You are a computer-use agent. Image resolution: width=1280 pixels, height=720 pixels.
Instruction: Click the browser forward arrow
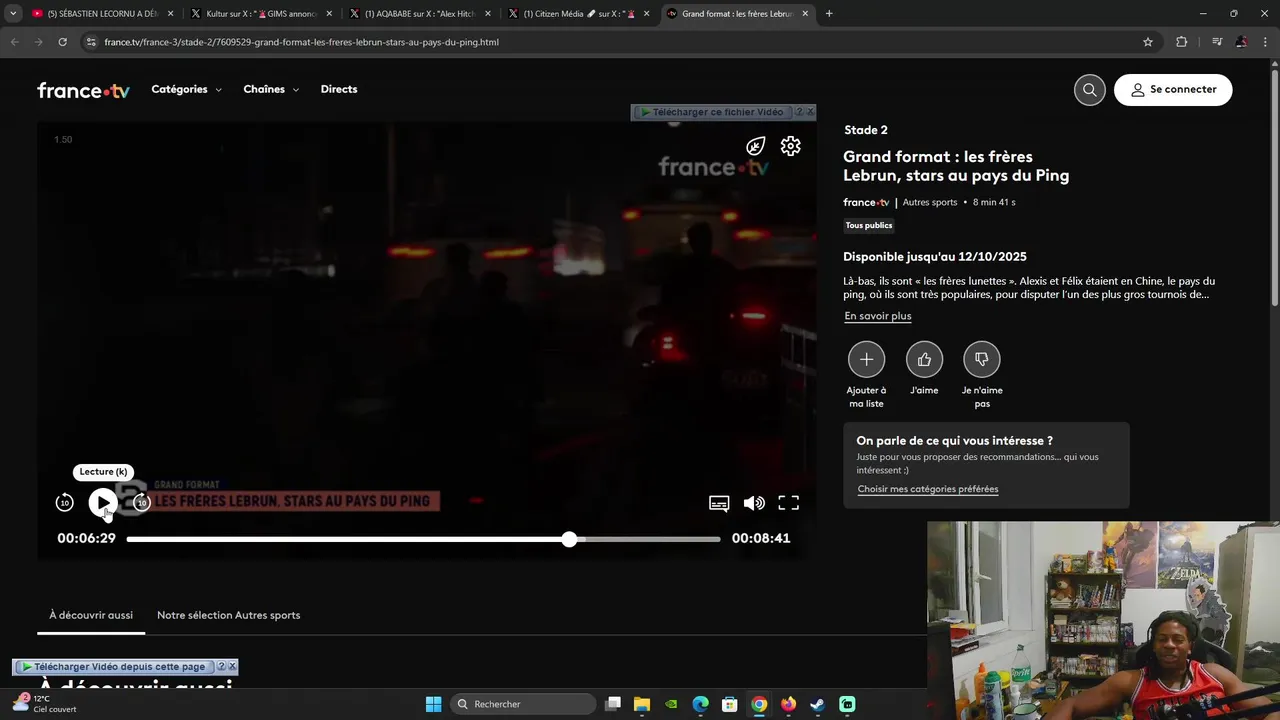pyautogui.click(x=38, y=42)
